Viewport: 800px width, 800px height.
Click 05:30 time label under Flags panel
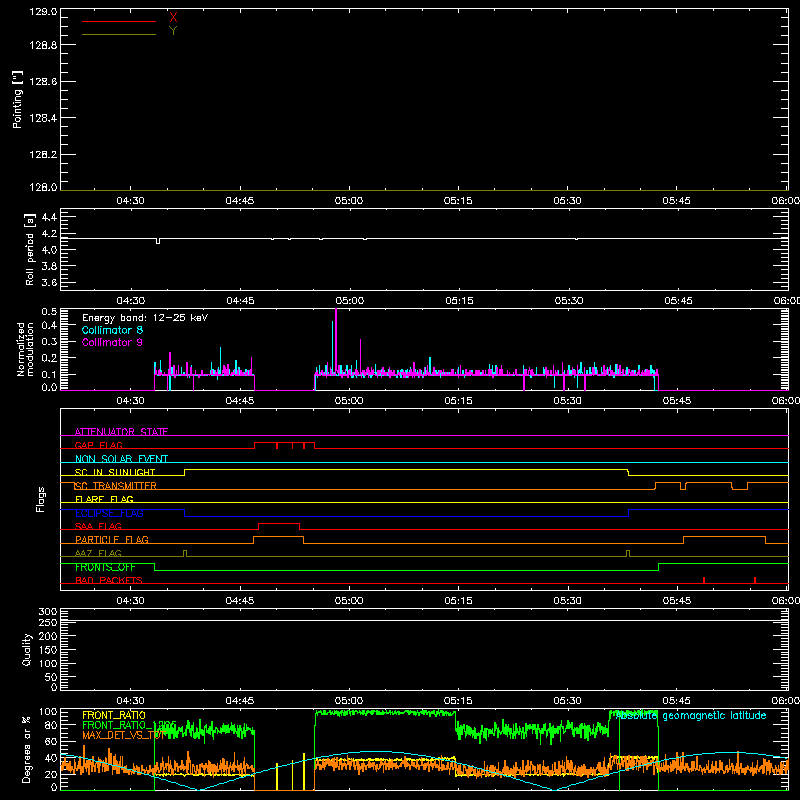[567, 601]
